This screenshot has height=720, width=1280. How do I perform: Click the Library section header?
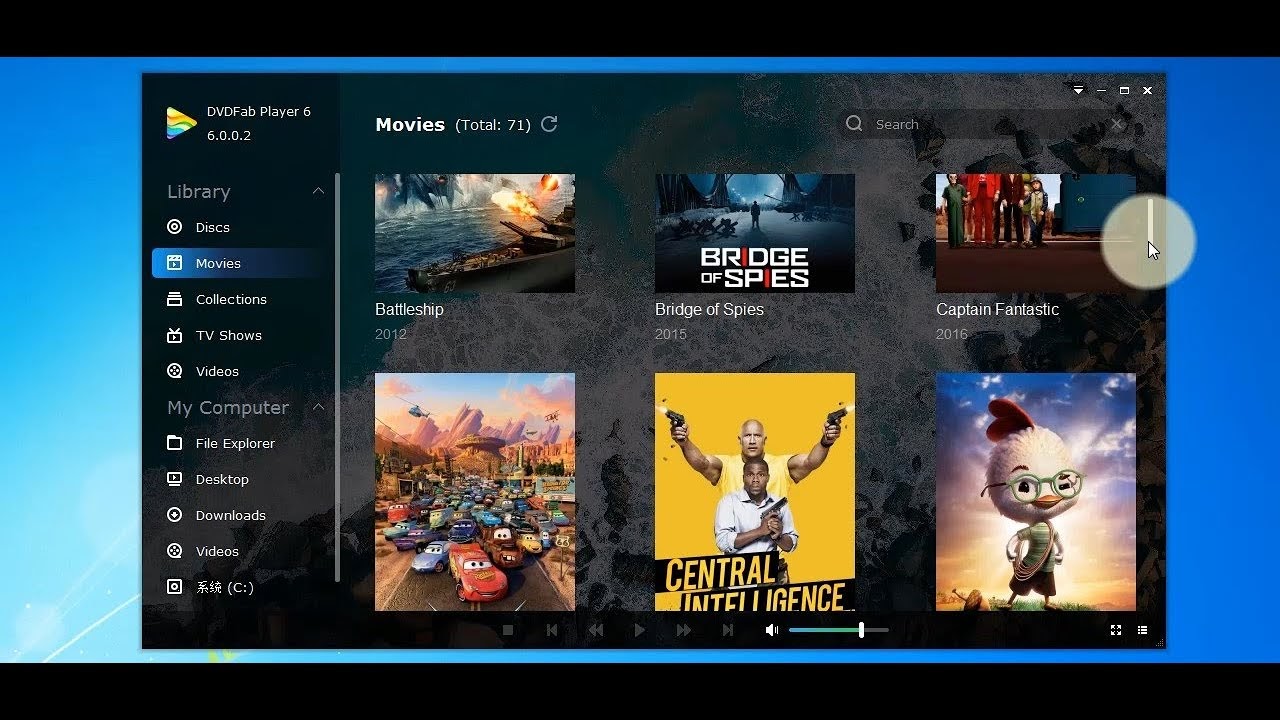(199, 191)
